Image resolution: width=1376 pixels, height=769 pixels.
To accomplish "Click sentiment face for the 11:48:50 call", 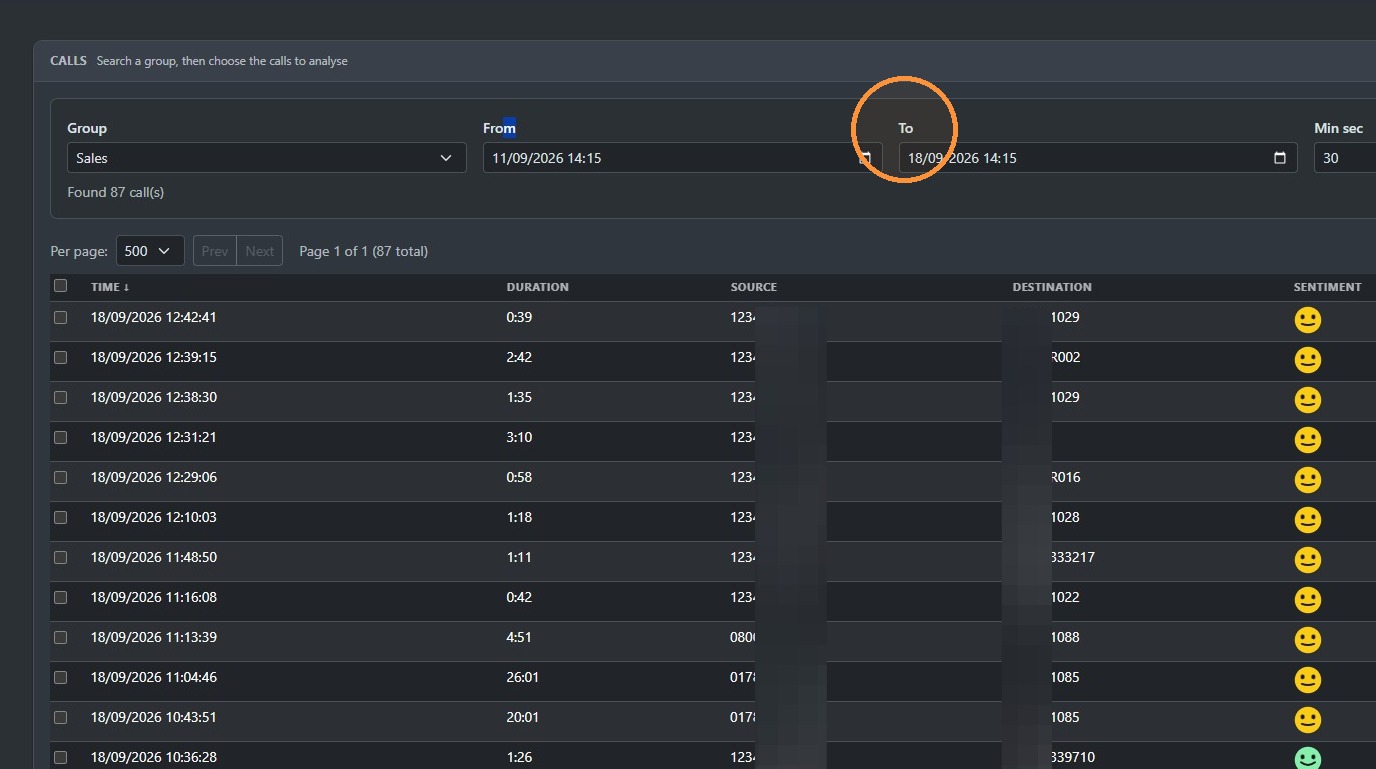I will point(1307,560).
